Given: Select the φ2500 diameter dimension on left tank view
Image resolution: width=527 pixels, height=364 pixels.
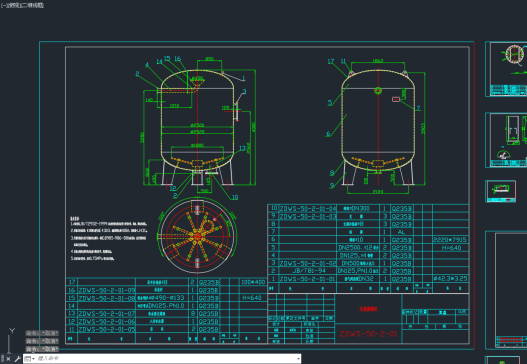Looking at the screenshot, I should tap(197, 125).
